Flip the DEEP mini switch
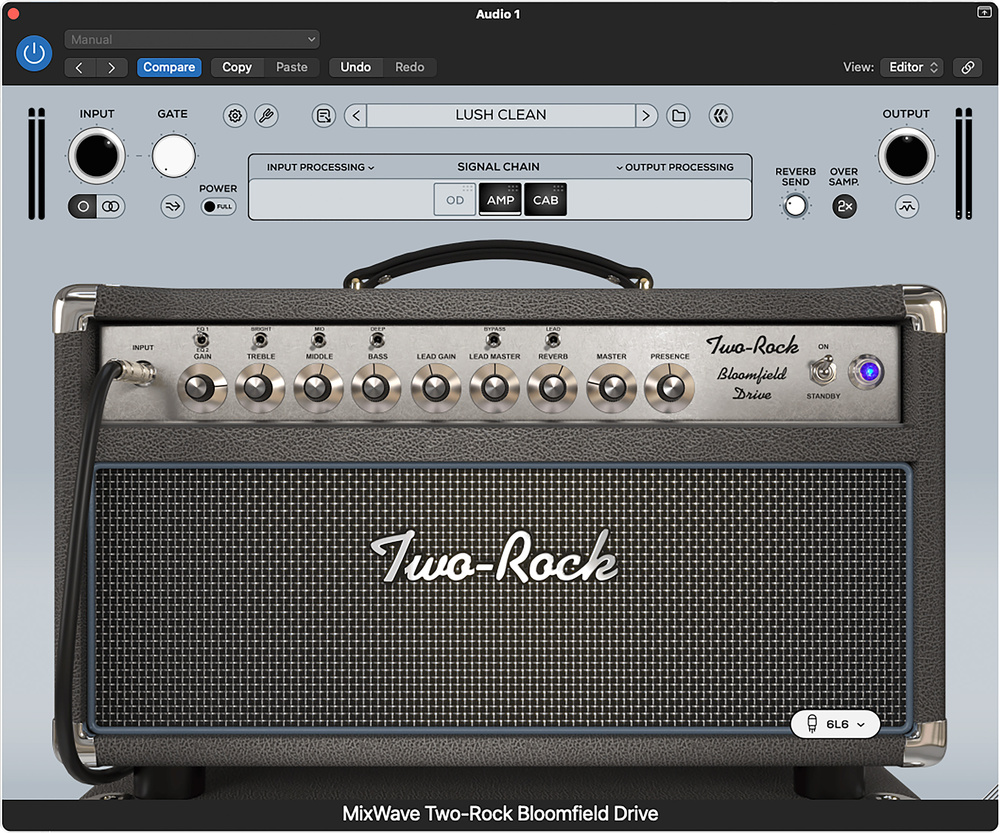Screen dimensions: 1000x833 point(378,340)
